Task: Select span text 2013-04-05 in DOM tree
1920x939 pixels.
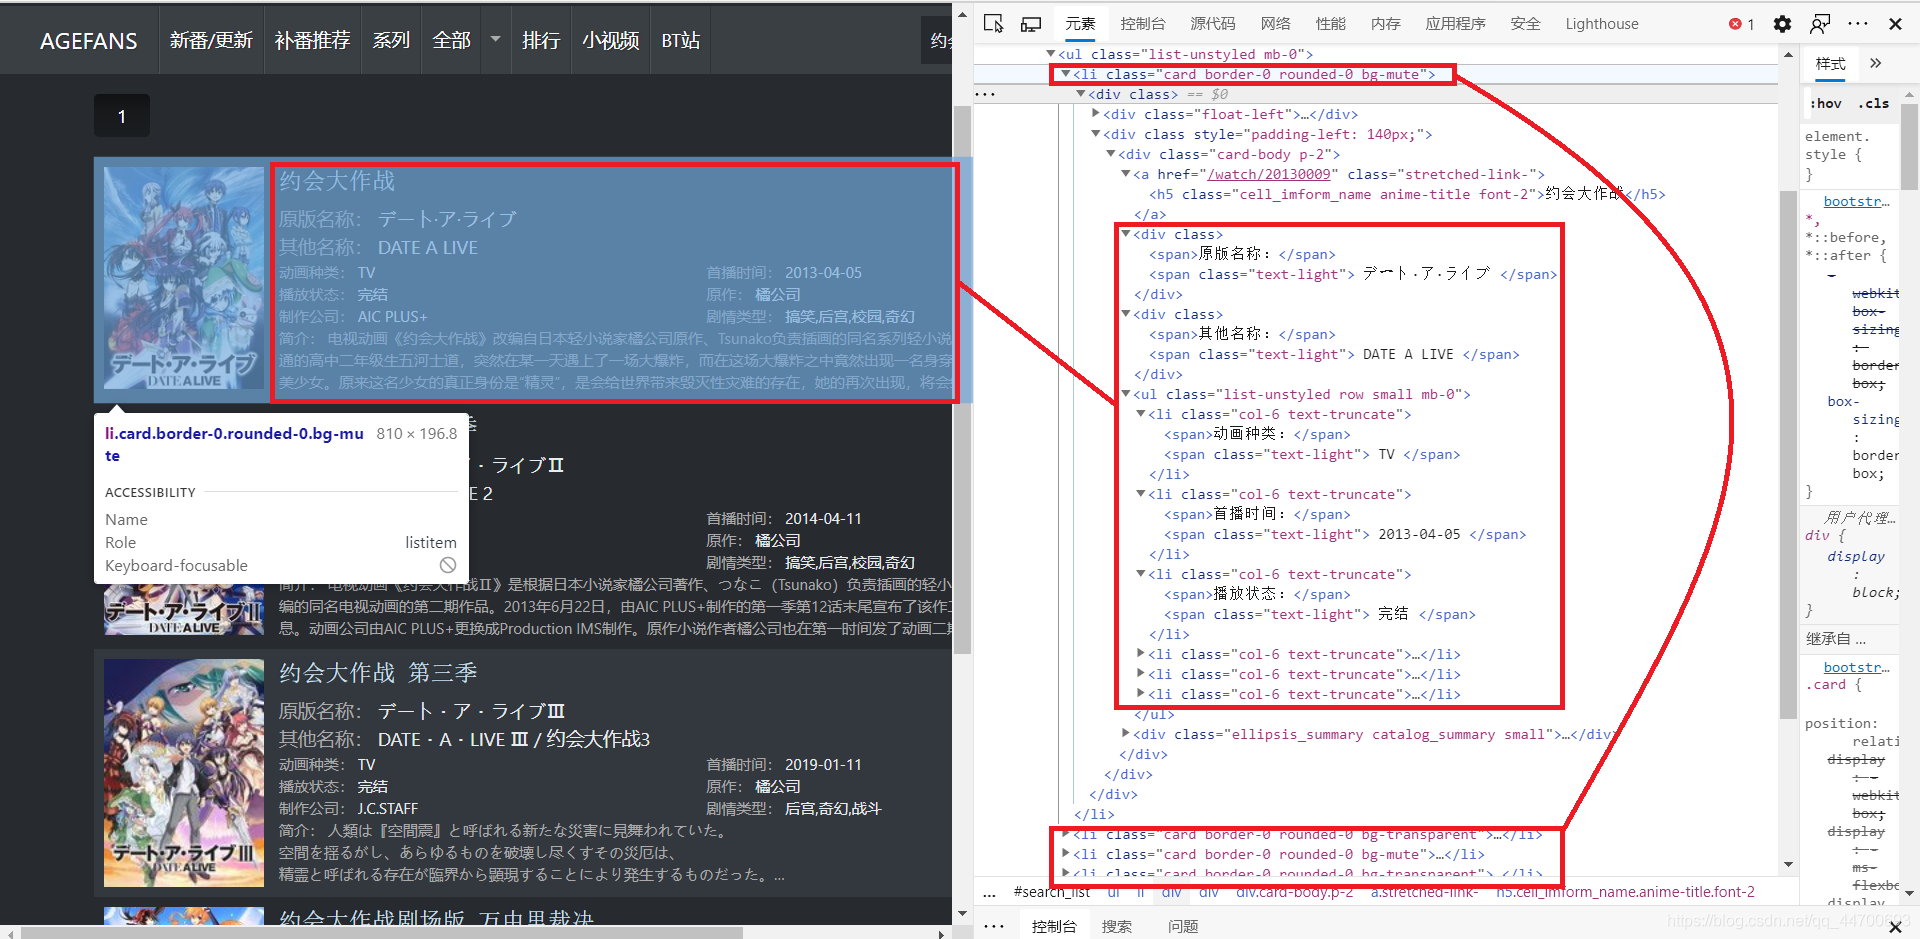Action: pos(1419,534)
